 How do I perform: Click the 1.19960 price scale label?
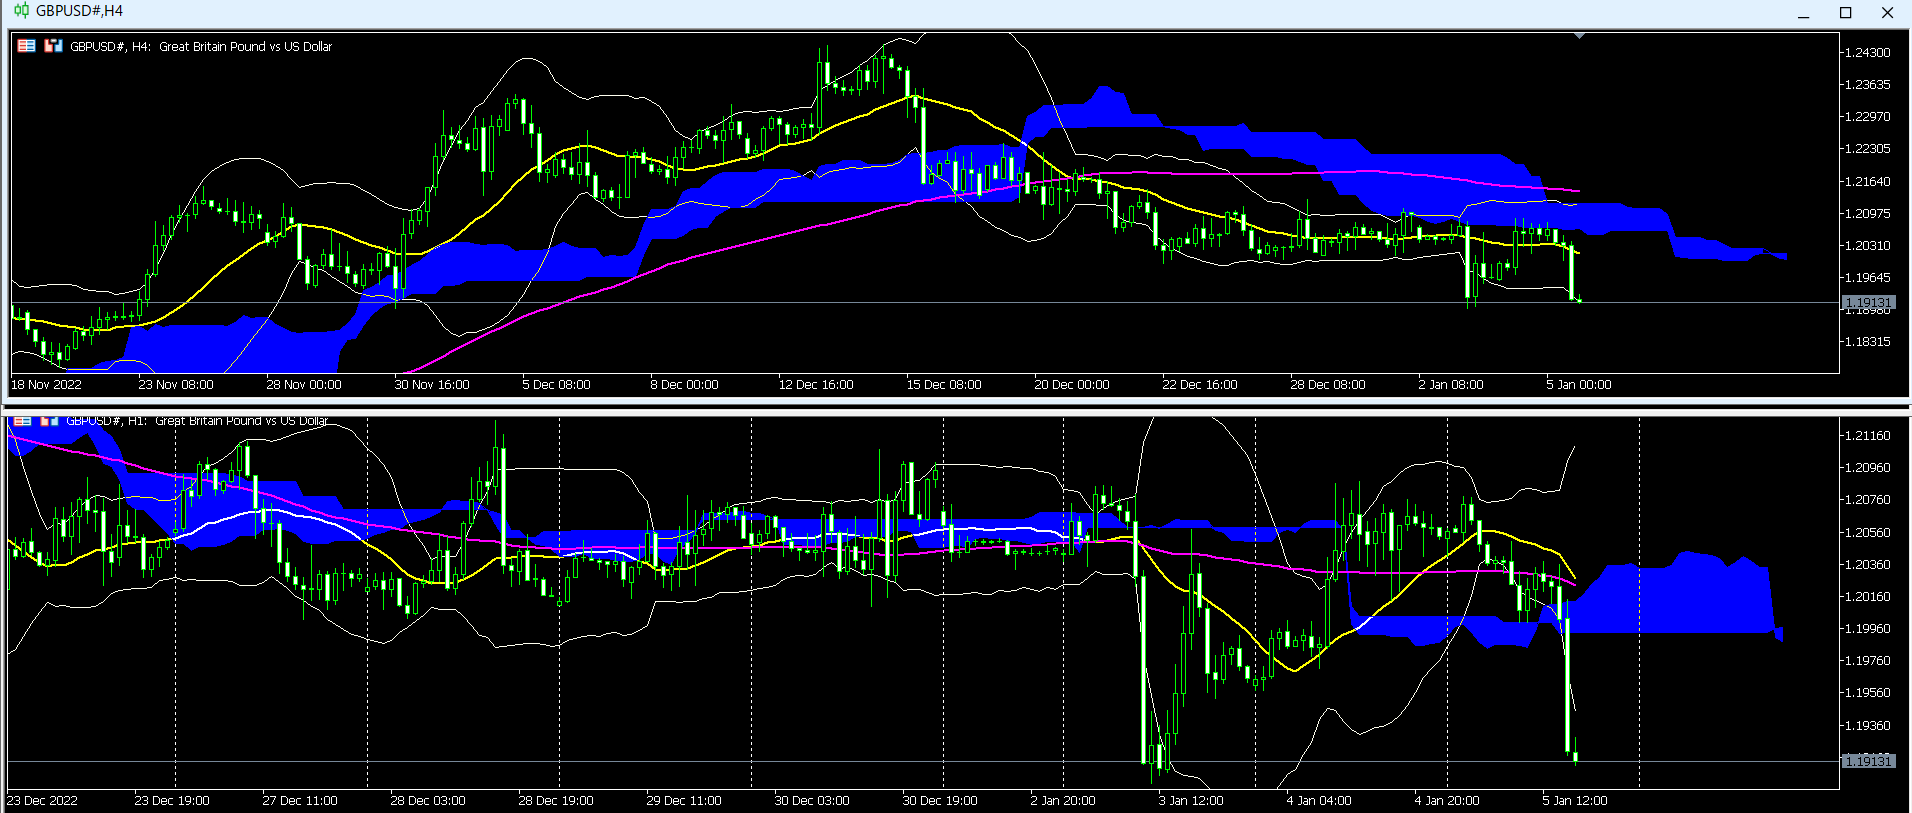point(1868,629)
